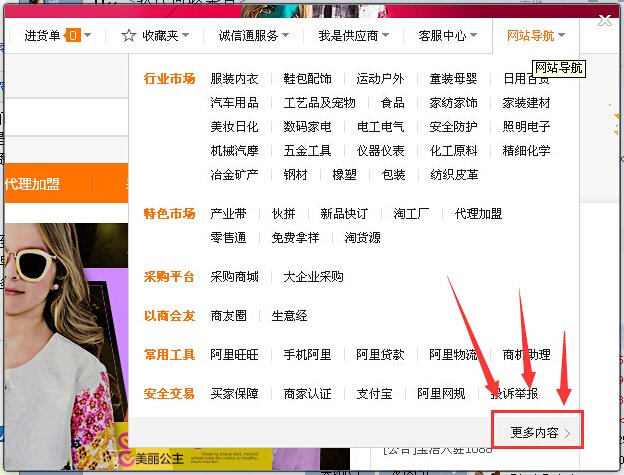Viewport: 624px width, 475px height.
Task: Select the 数码家电 category
Action: (307, 127)
